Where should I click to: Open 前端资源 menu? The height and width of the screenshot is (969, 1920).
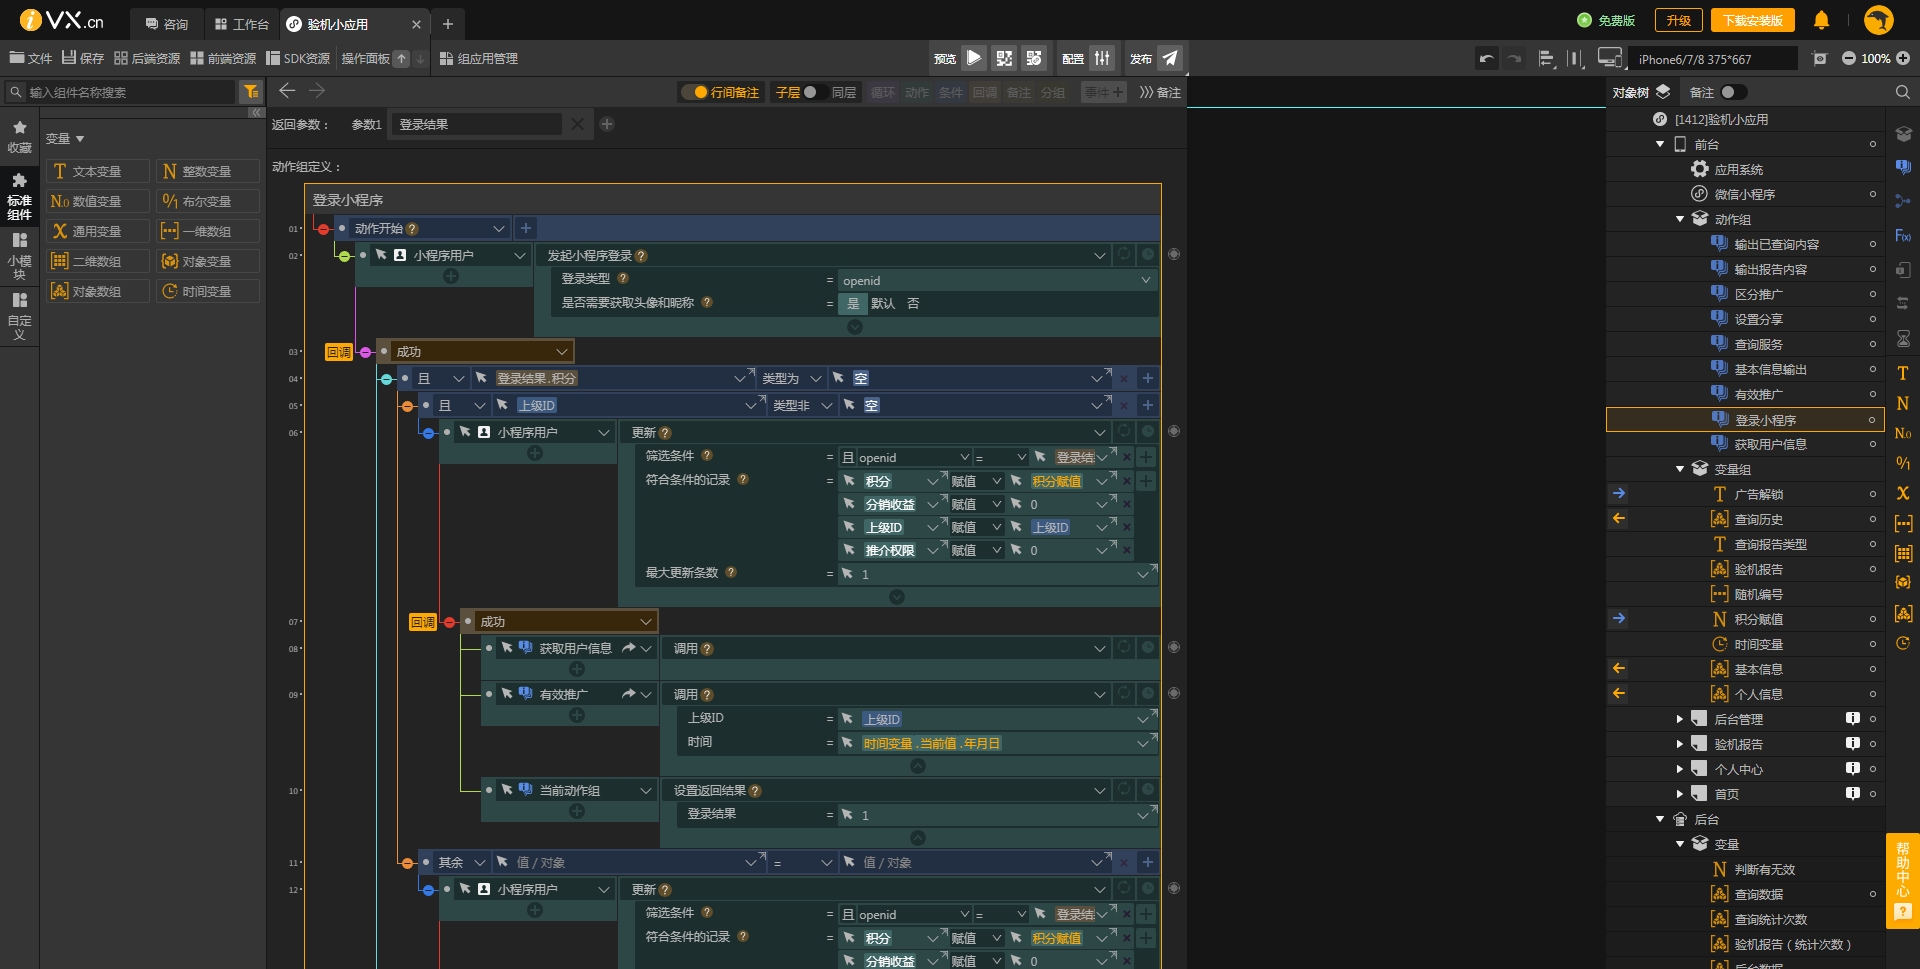[x=223, y=58]
